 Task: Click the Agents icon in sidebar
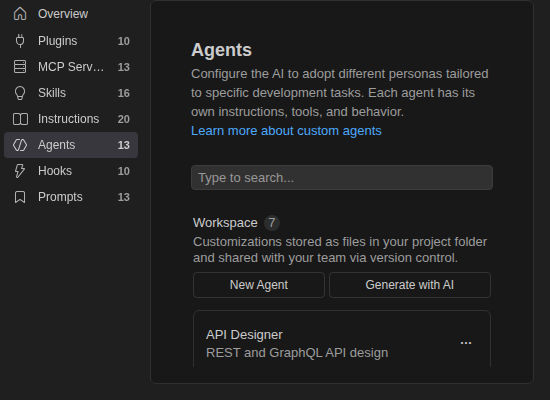coord(20,145)
